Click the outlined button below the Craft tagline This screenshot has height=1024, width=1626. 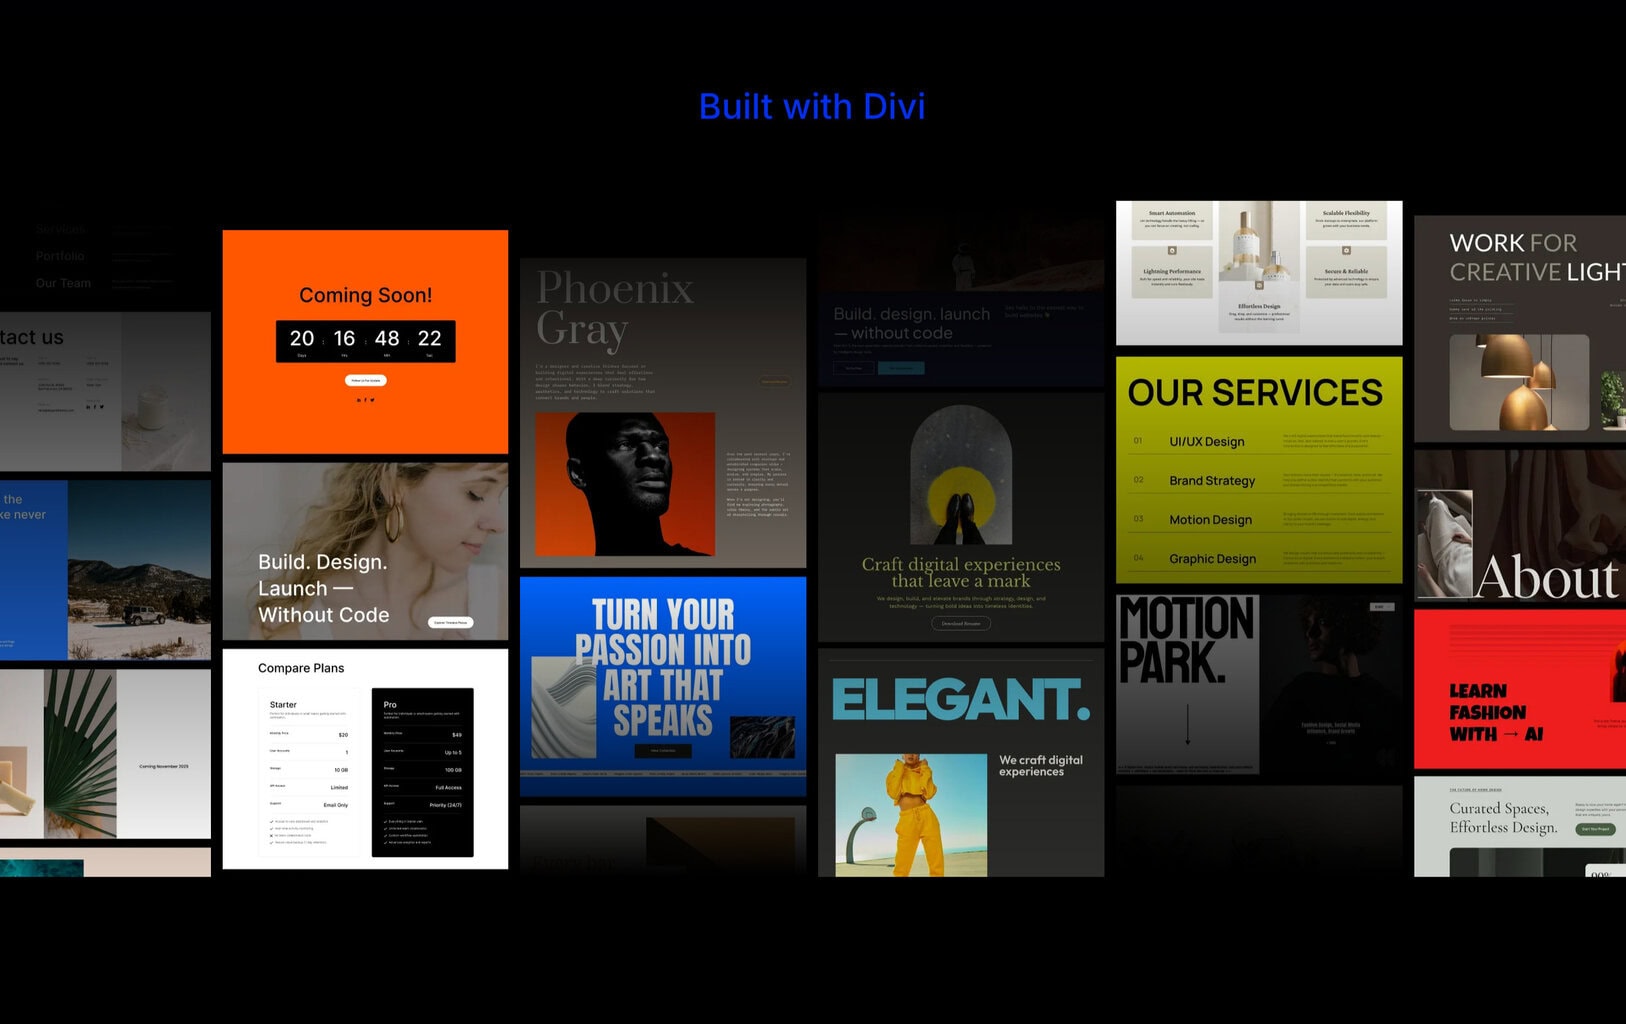pos(961,623)
